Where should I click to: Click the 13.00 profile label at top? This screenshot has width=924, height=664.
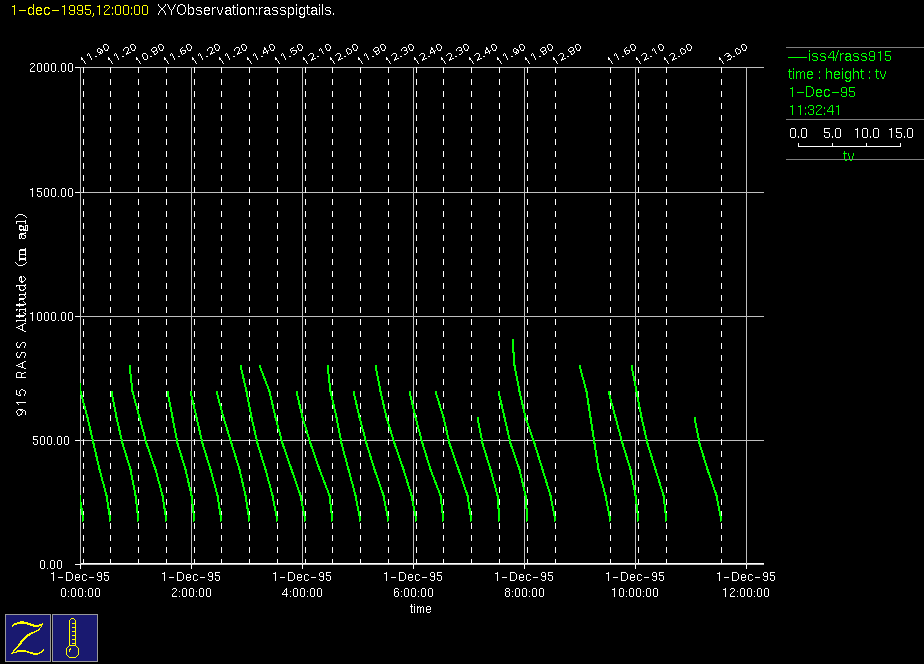pos(733,54)
